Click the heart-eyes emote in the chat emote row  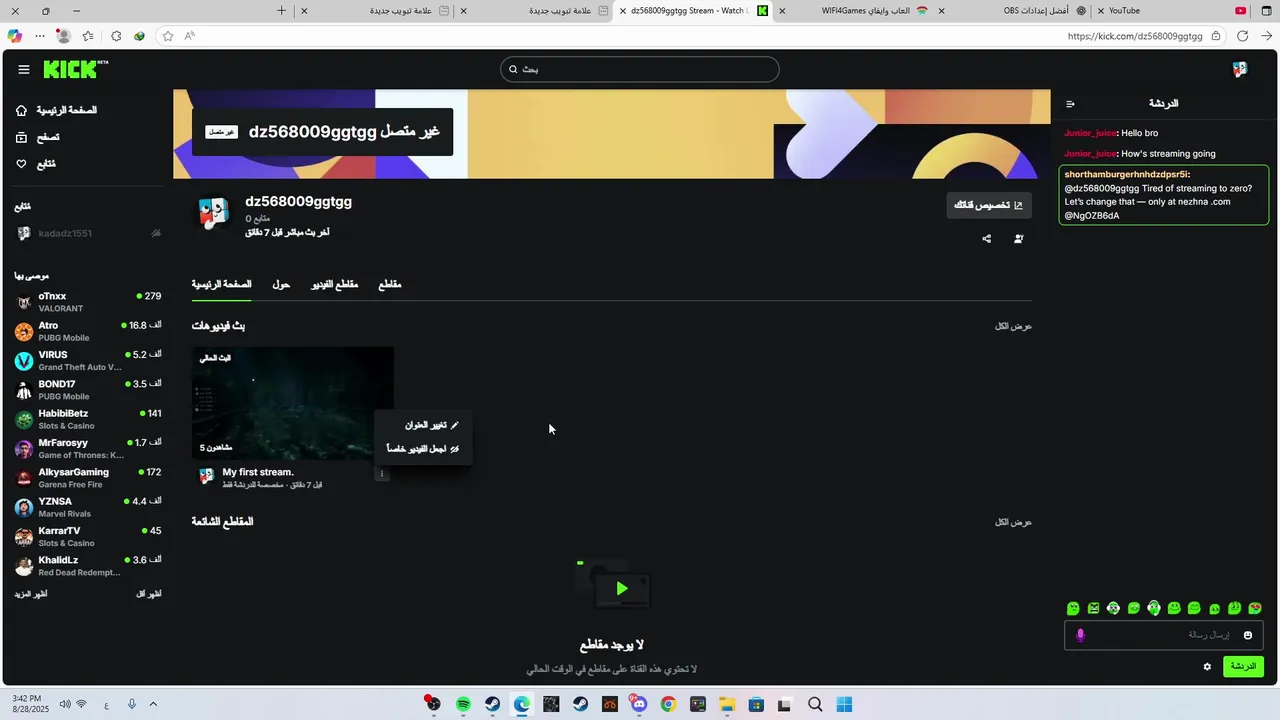click(1255, 608)
